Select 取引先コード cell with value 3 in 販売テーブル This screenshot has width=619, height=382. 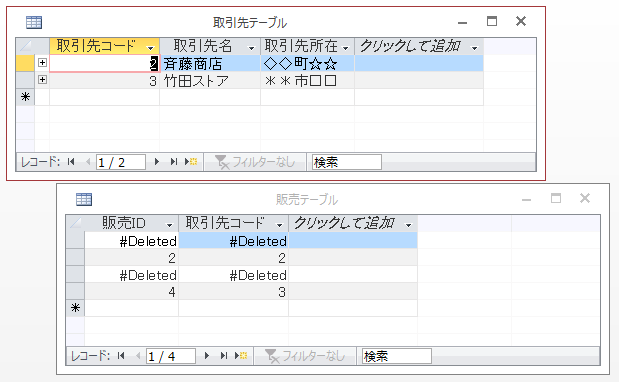(234, 292)
